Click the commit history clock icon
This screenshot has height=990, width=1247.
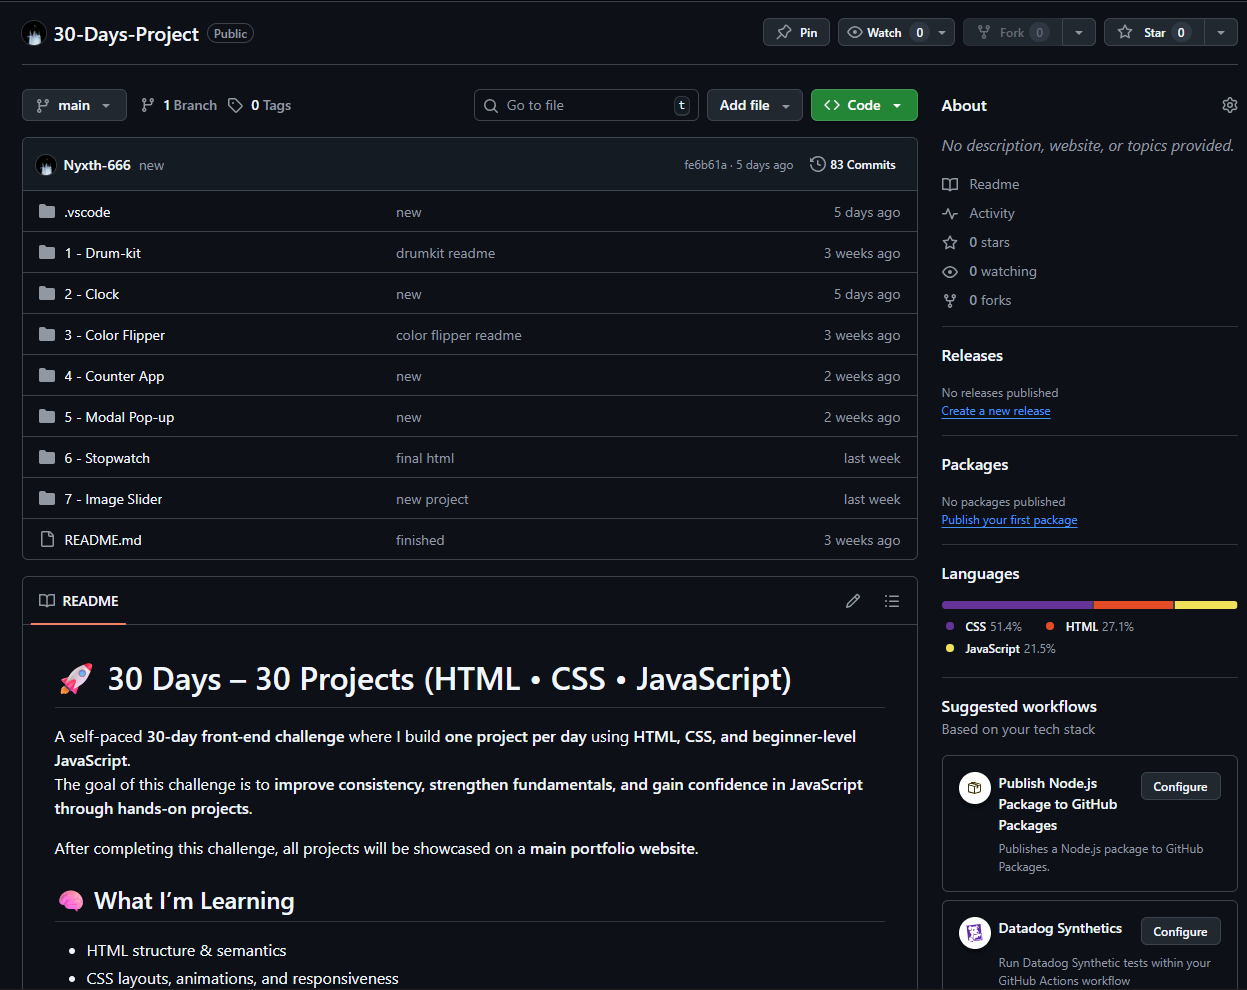817,165
